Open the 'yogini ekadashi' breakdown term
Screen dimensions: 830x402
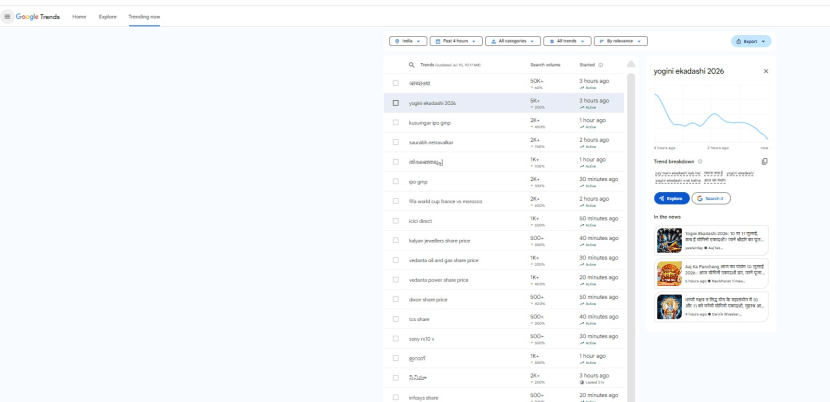click(x=739, y=173)
